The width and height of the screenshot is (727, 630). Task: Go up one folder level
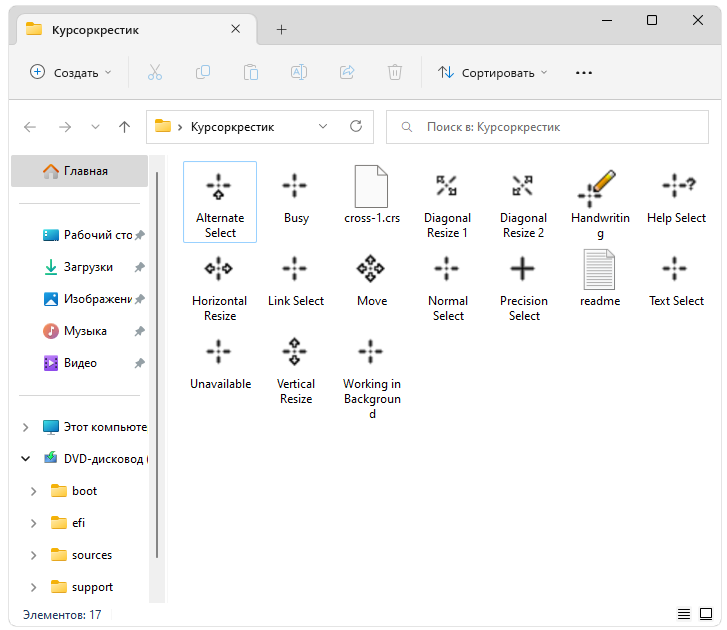tap(124, 127)
